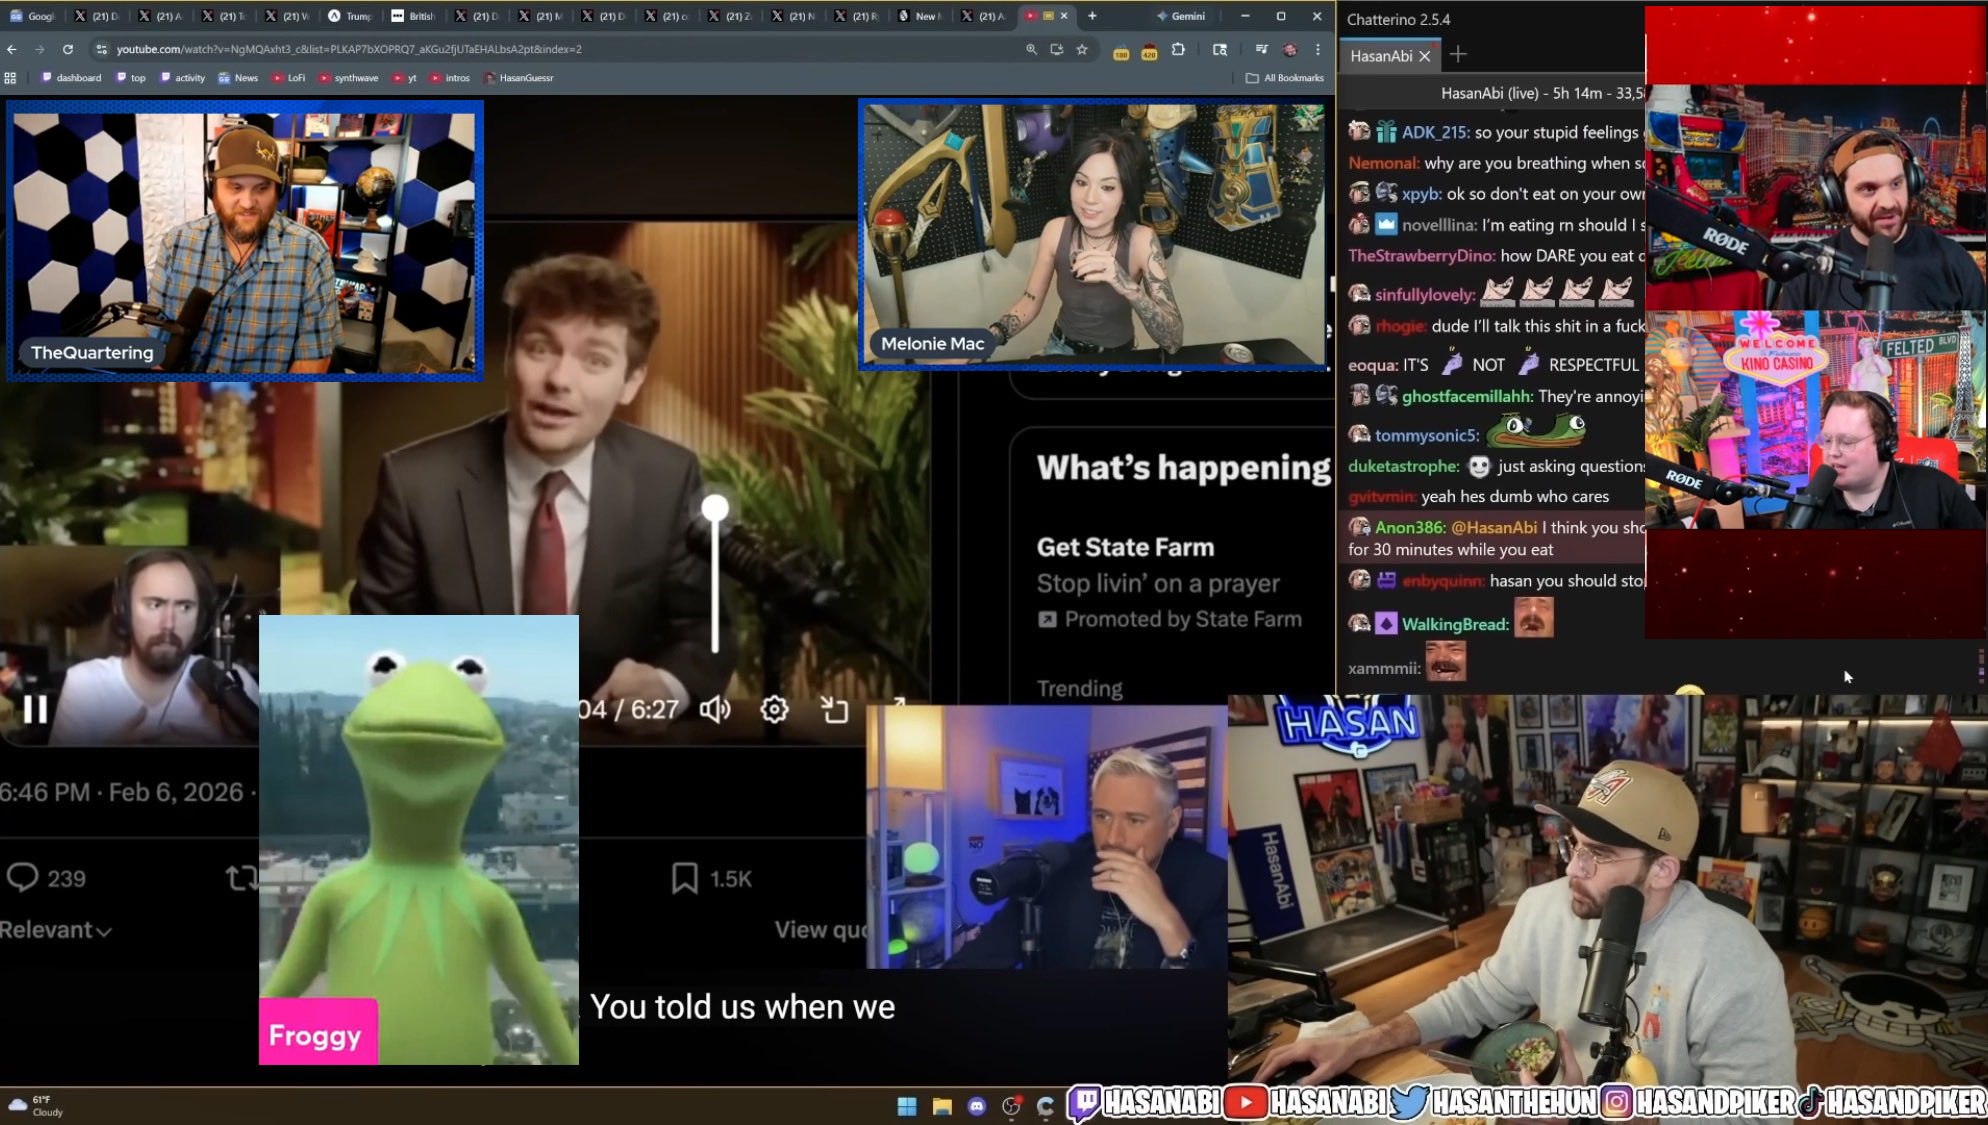Click the reply bubble with 239 comments
The height and width of the screenshot is (1125, 1988).
click(x=23, y=878)
